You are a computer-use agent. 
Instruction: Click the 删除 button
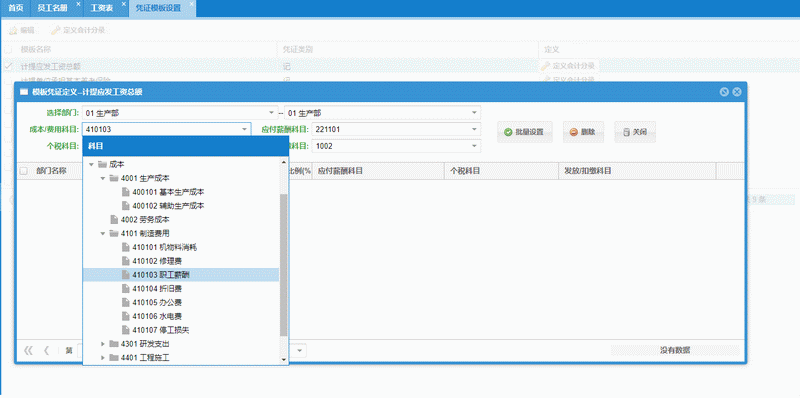click(x=584, y=132)
